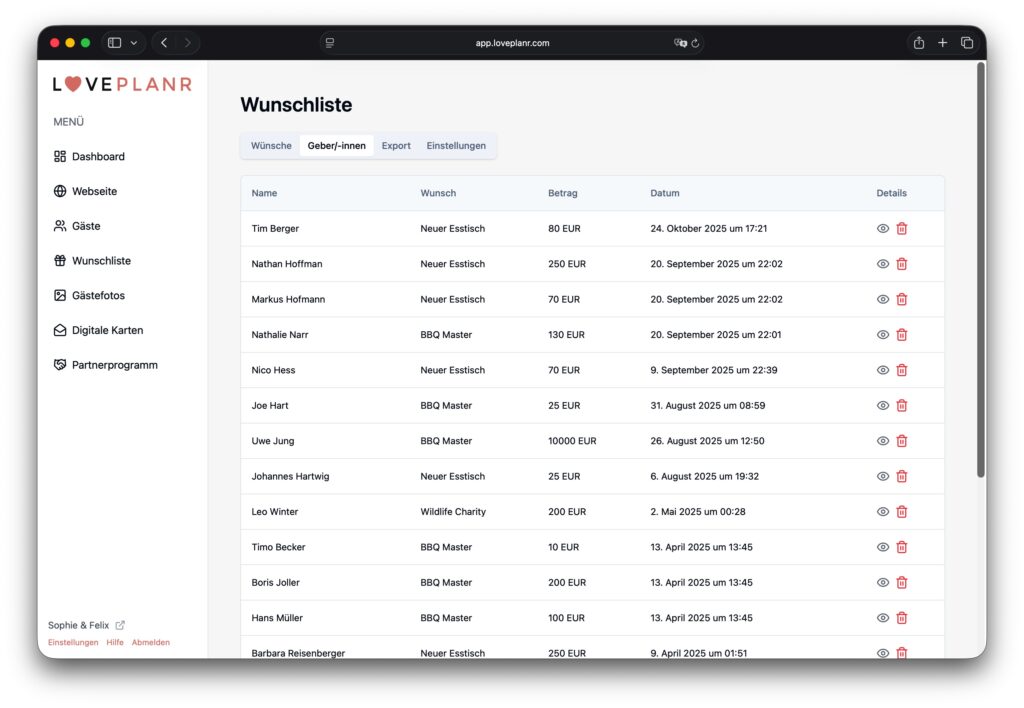Image resolution: width=1024 pixels, height=708 pixels.
Task: View details of Nathan Hoffman's gift
Action: pyautogui.click(x=882, y=264)
